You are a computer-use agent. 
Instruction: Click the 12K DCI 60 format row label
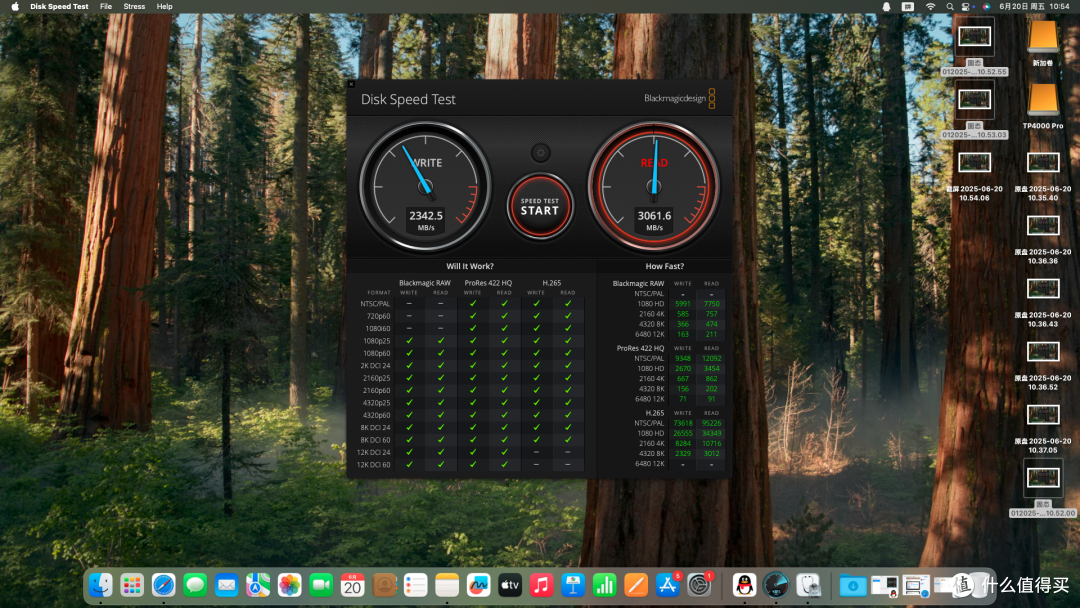pyautogui.click(x=373, y=465)
